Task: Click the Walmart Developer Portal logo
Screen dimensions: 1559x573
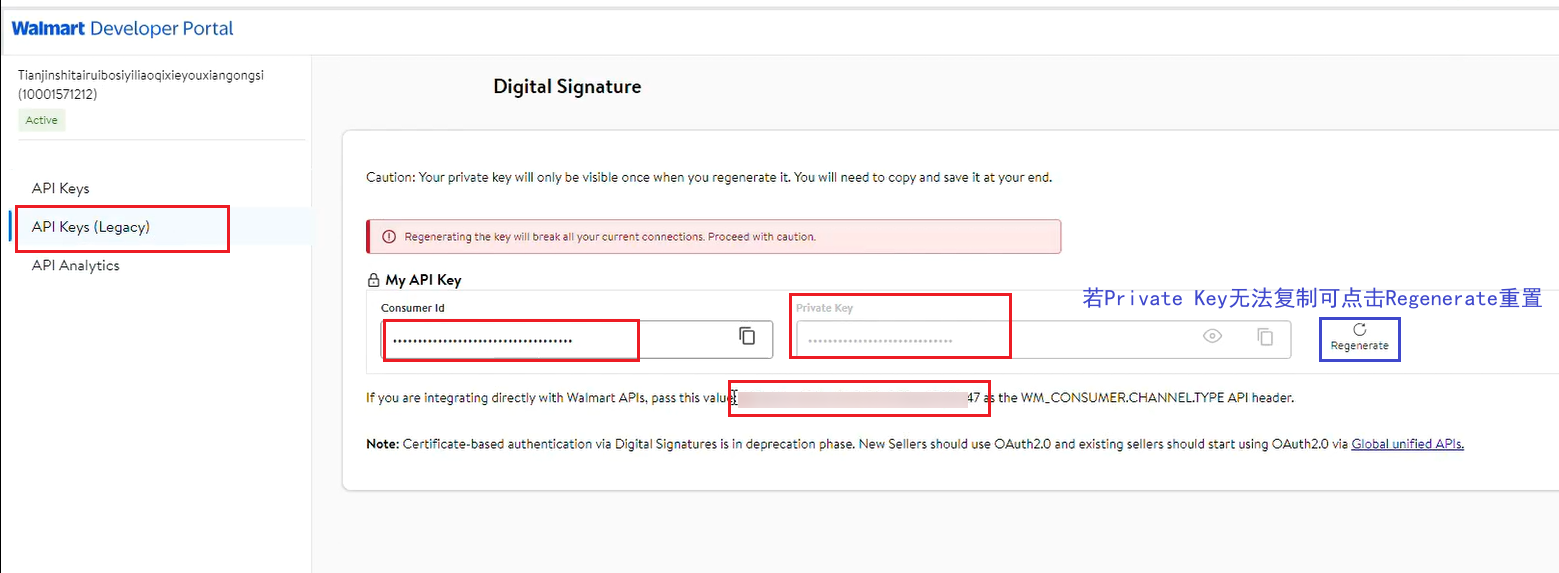Action: tap(123, 29)
